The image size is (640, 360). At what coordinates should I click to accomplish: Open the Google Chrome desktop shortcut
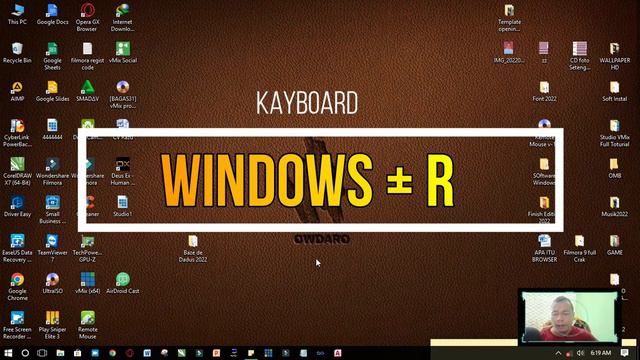[17, 287]
